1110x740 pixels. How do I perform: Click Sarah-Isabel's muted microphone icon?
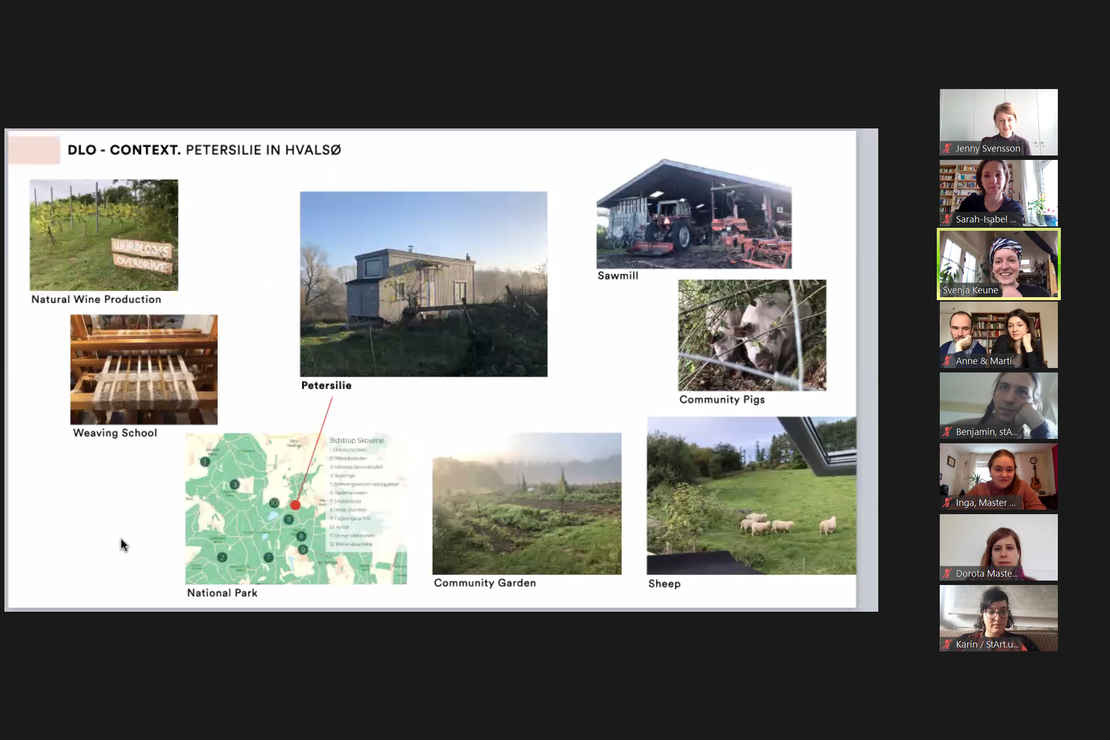pyautogui.click(x=947, y=219)
